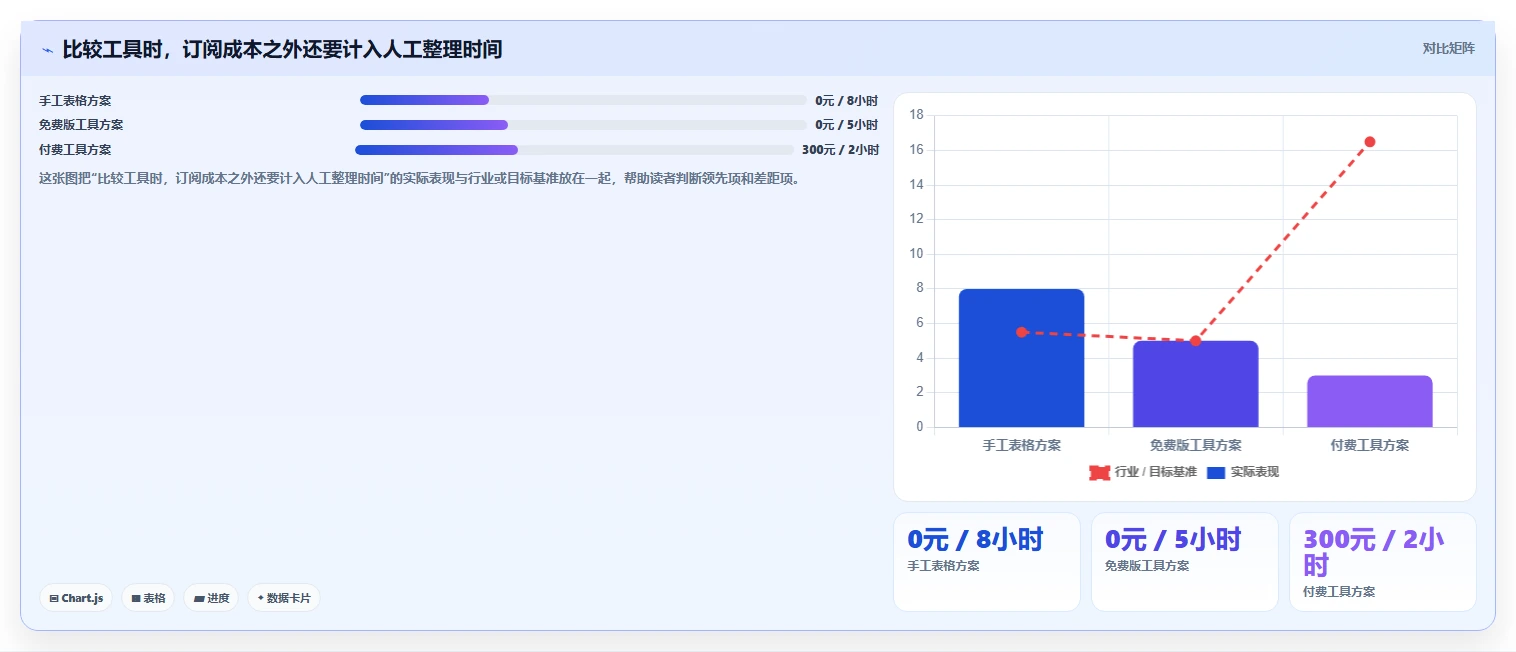The height and width of the screenshot is (652, 1516).
Task: Click the 免费版工具方案 bar in the chart
Action: (1195, 384)
